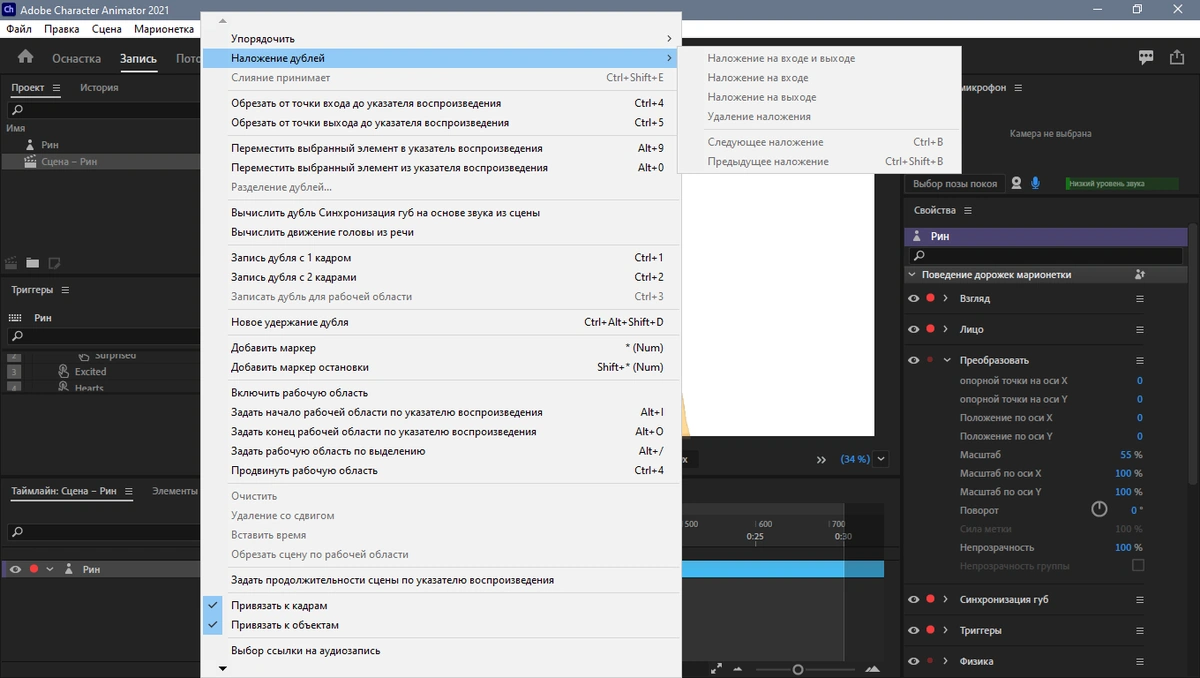Open the Файл menu

19,29
